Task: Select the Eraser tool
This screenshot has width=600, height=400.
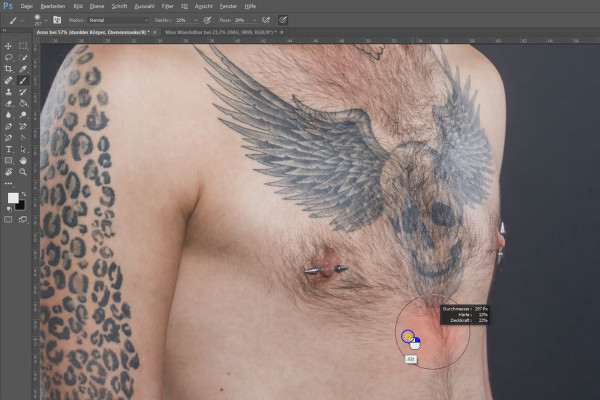Action: pyautogui.click(x=8, y=103)
